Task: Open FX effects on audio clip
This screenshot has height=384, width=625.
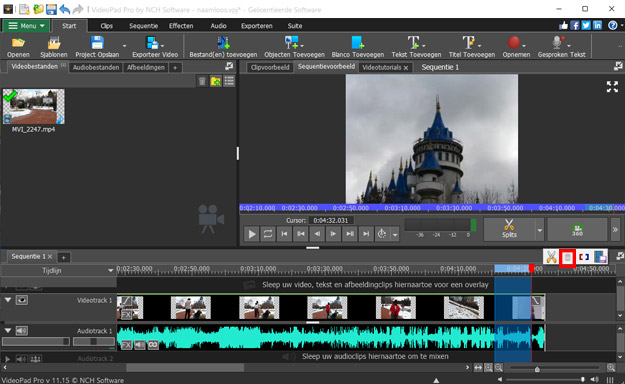Action: point(126,345)
